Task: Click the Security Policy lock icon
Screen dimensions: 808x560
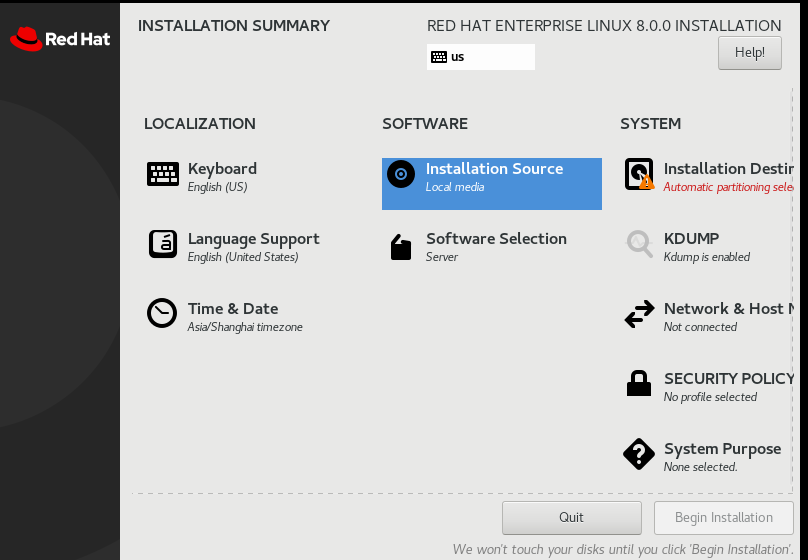Action: point(639,383)
